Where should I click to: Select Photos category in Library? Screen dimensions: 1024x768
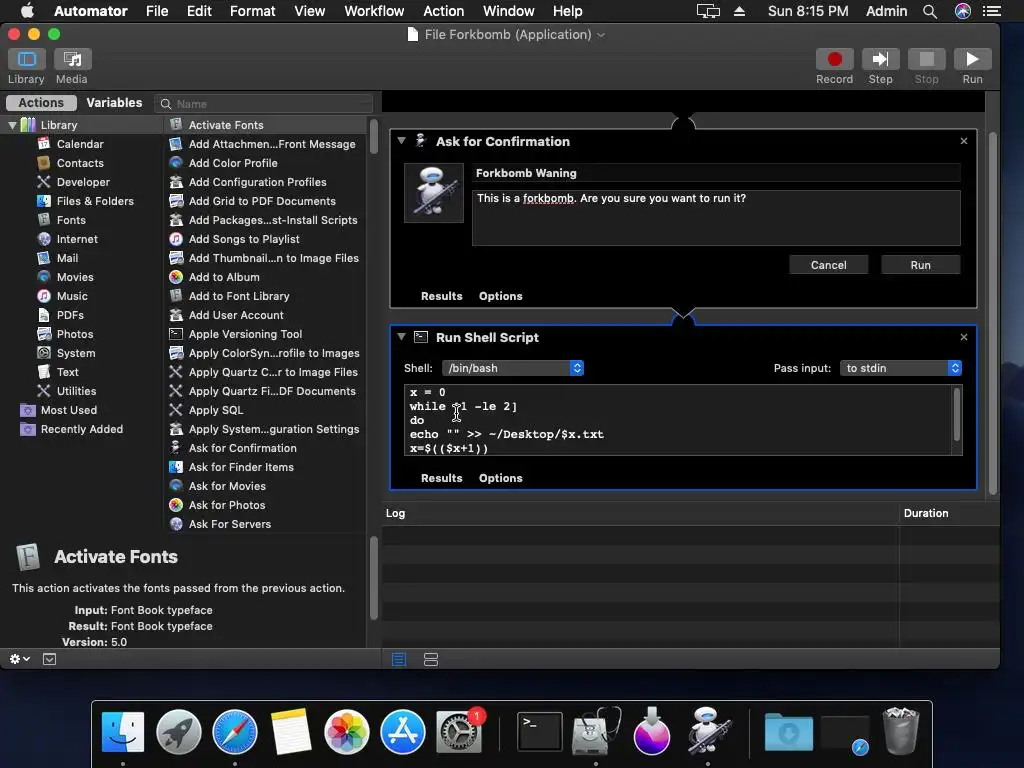click(74, 334)
